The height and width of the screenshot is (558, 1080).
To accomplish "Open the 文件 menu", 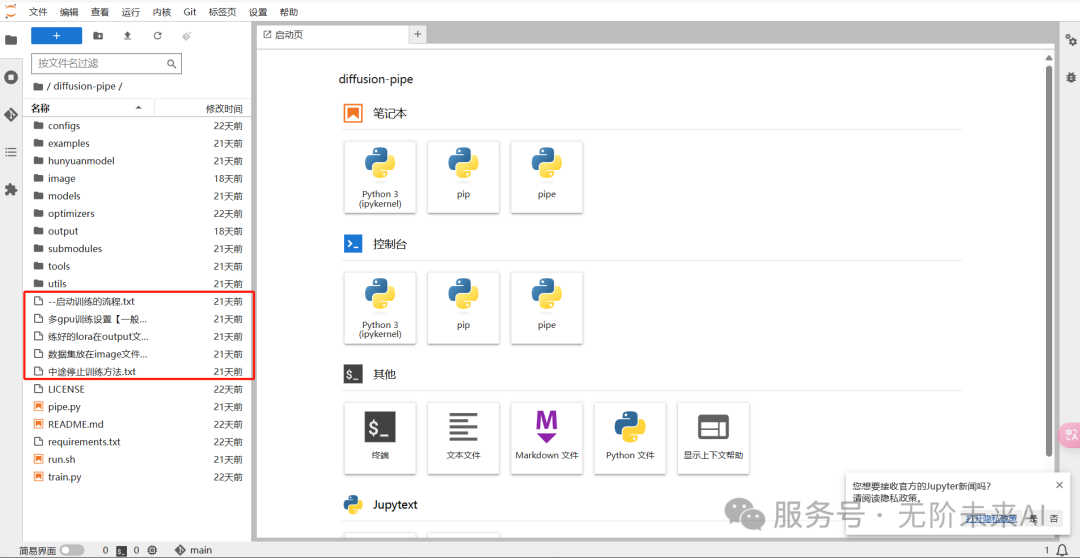I will point(39,12).
